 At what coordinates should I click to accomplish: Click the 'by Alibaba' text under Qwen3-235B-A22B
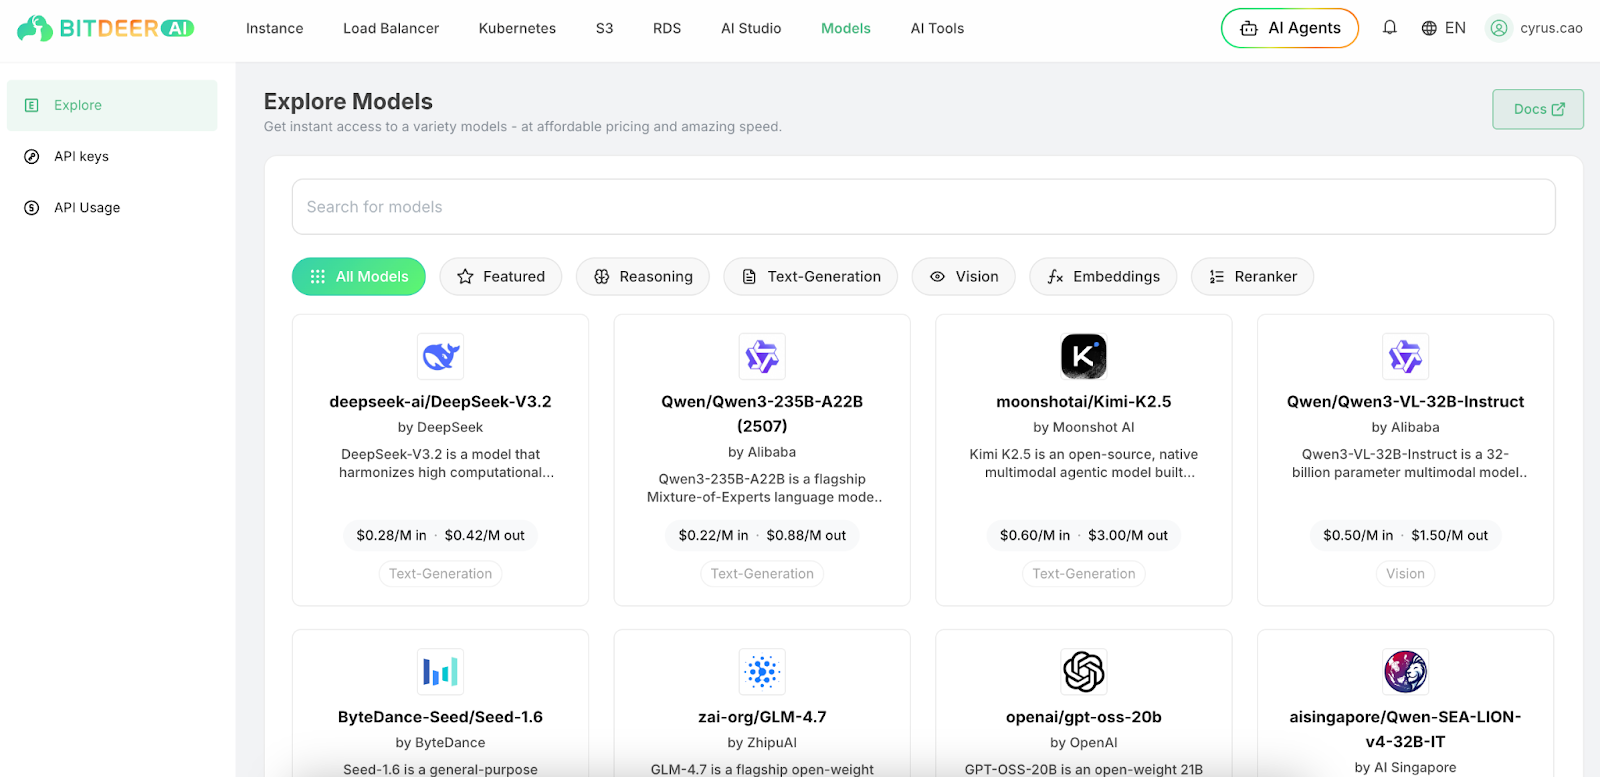(x=762, y=452)
